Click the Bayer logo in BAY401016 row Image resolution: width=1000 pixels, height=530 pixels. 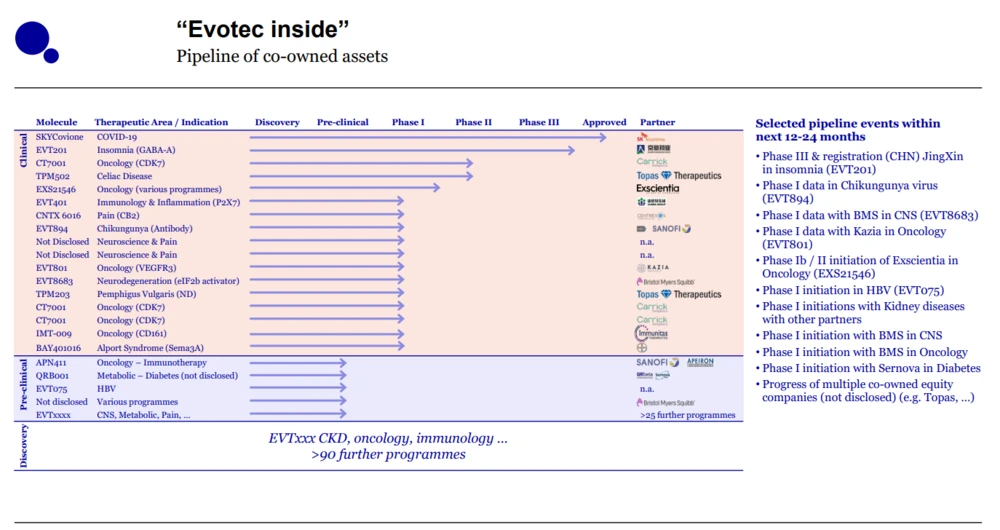point(642,348)
